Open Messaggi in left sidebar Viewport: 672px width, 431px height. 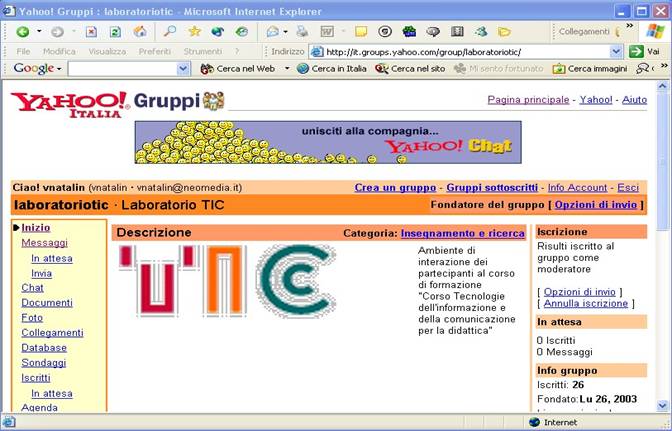(45, 243)
